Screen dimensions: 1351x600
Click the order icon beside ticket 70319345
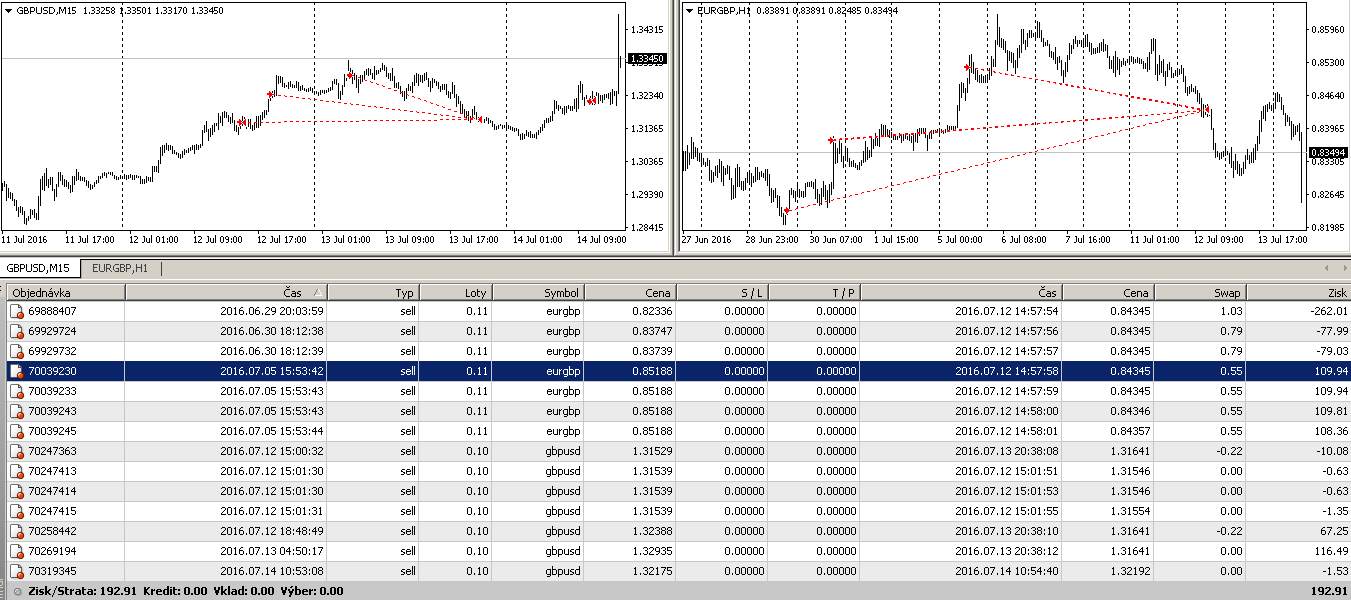pos(17,571)
